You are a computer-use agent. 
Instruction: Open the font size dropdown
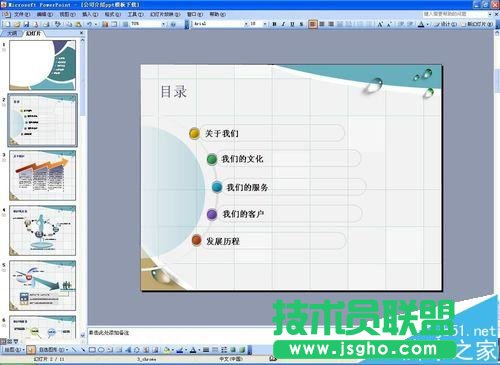265,24
